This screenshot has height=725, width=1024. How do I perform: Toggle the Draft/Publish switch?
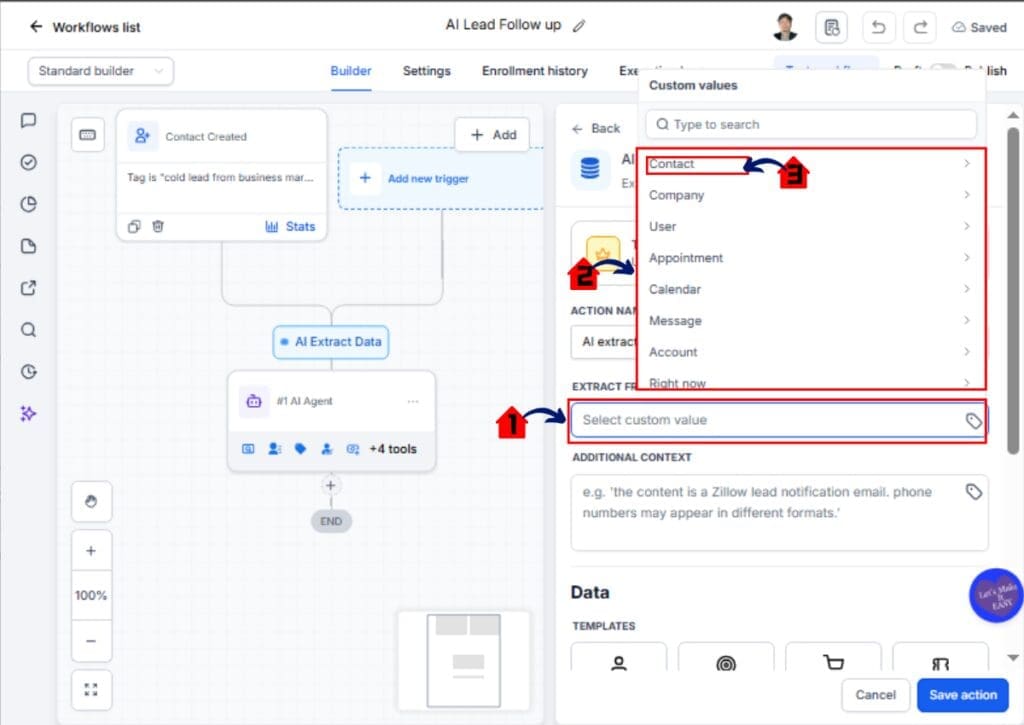[x=943, y=69]
